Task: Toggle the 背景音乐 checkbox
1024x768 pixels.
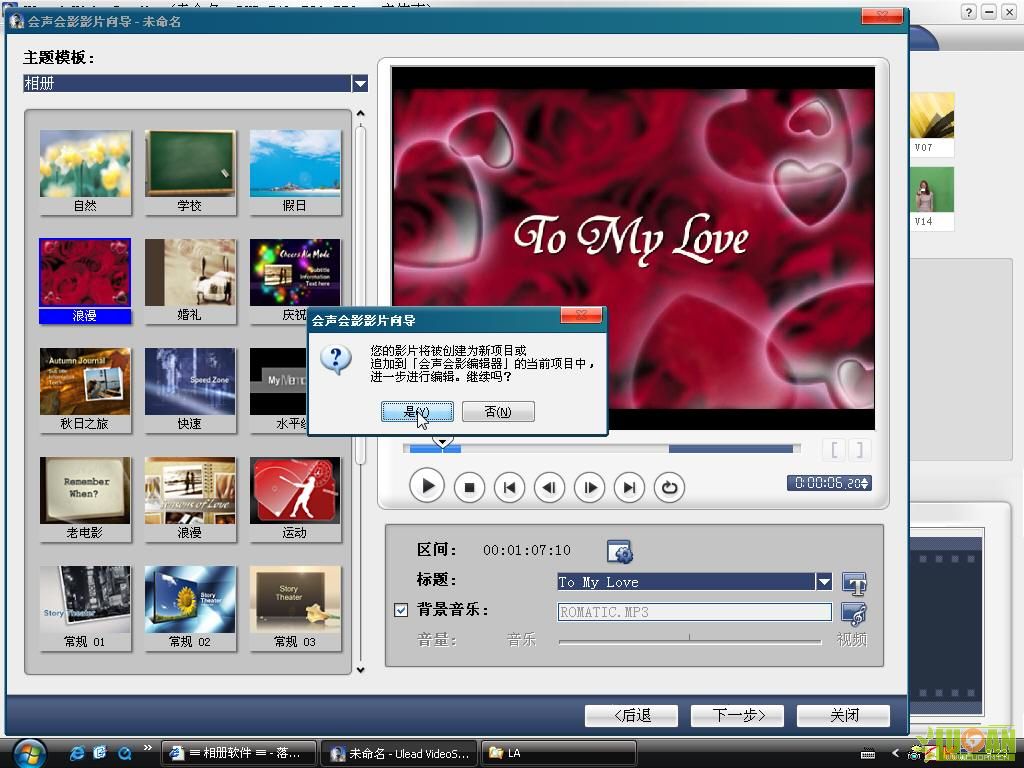Action: click(x=401, y=610)
